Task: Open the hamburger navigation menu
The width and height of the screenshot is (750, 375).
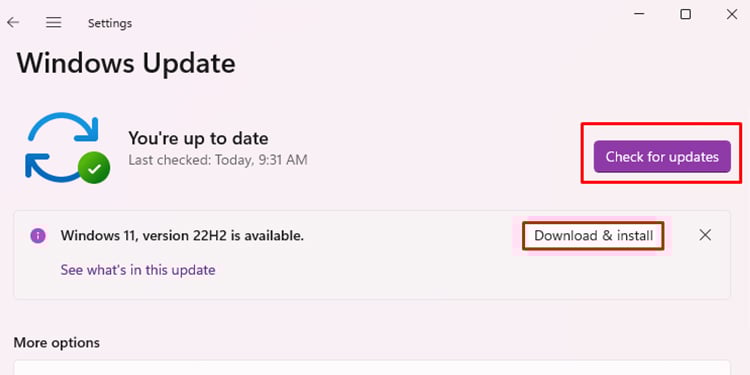Action: [54, 22]
